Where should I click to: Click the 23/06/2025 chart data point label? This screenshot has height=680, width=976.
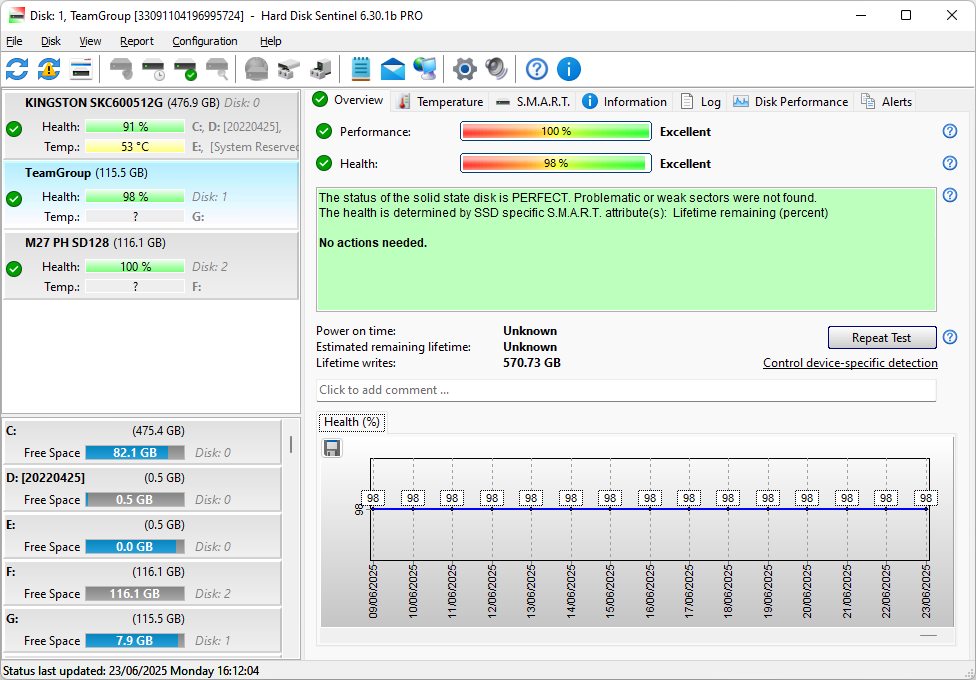(x=926, y=498)
